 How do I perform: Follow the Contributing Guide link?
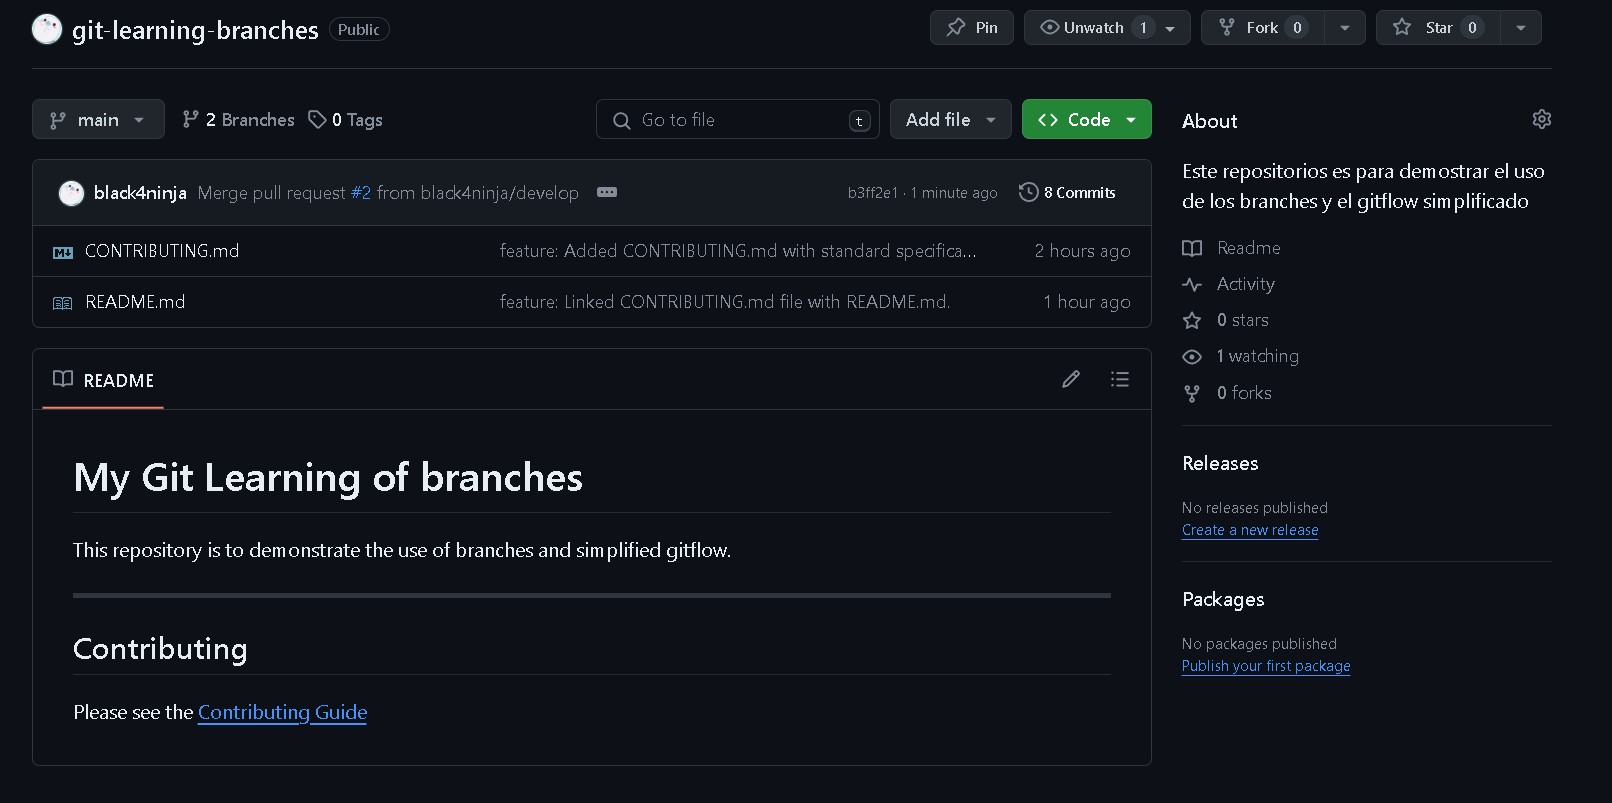[282, 712]
